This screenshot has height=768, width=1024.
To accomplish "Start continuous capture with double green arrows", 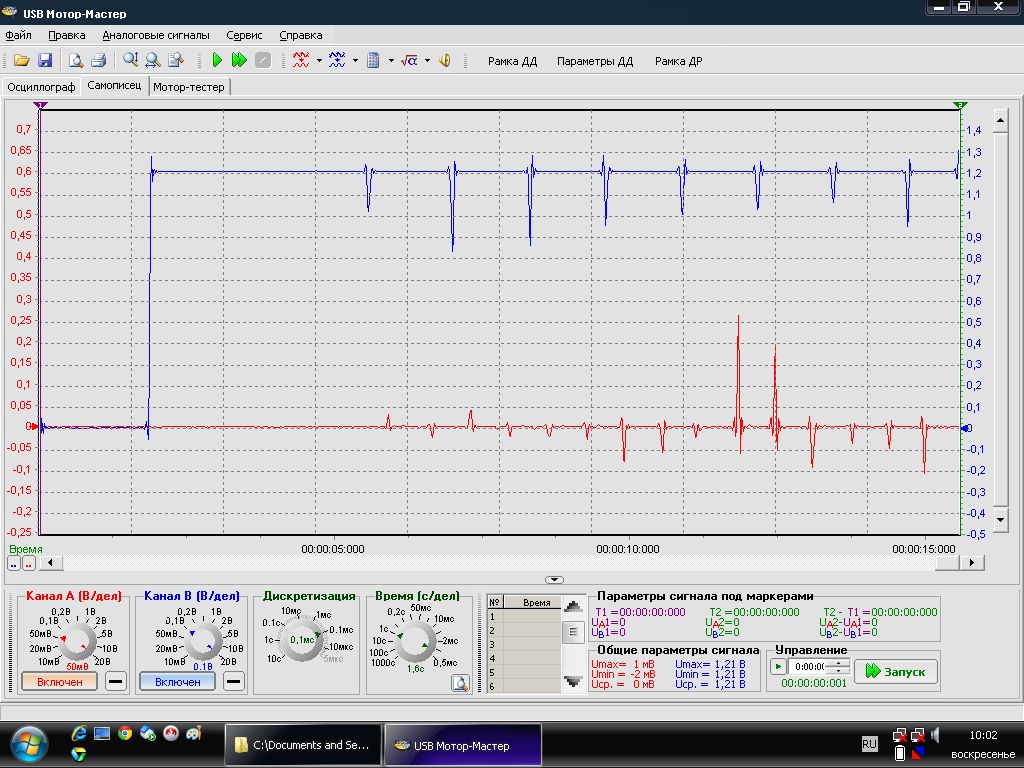I will [239, 61].
